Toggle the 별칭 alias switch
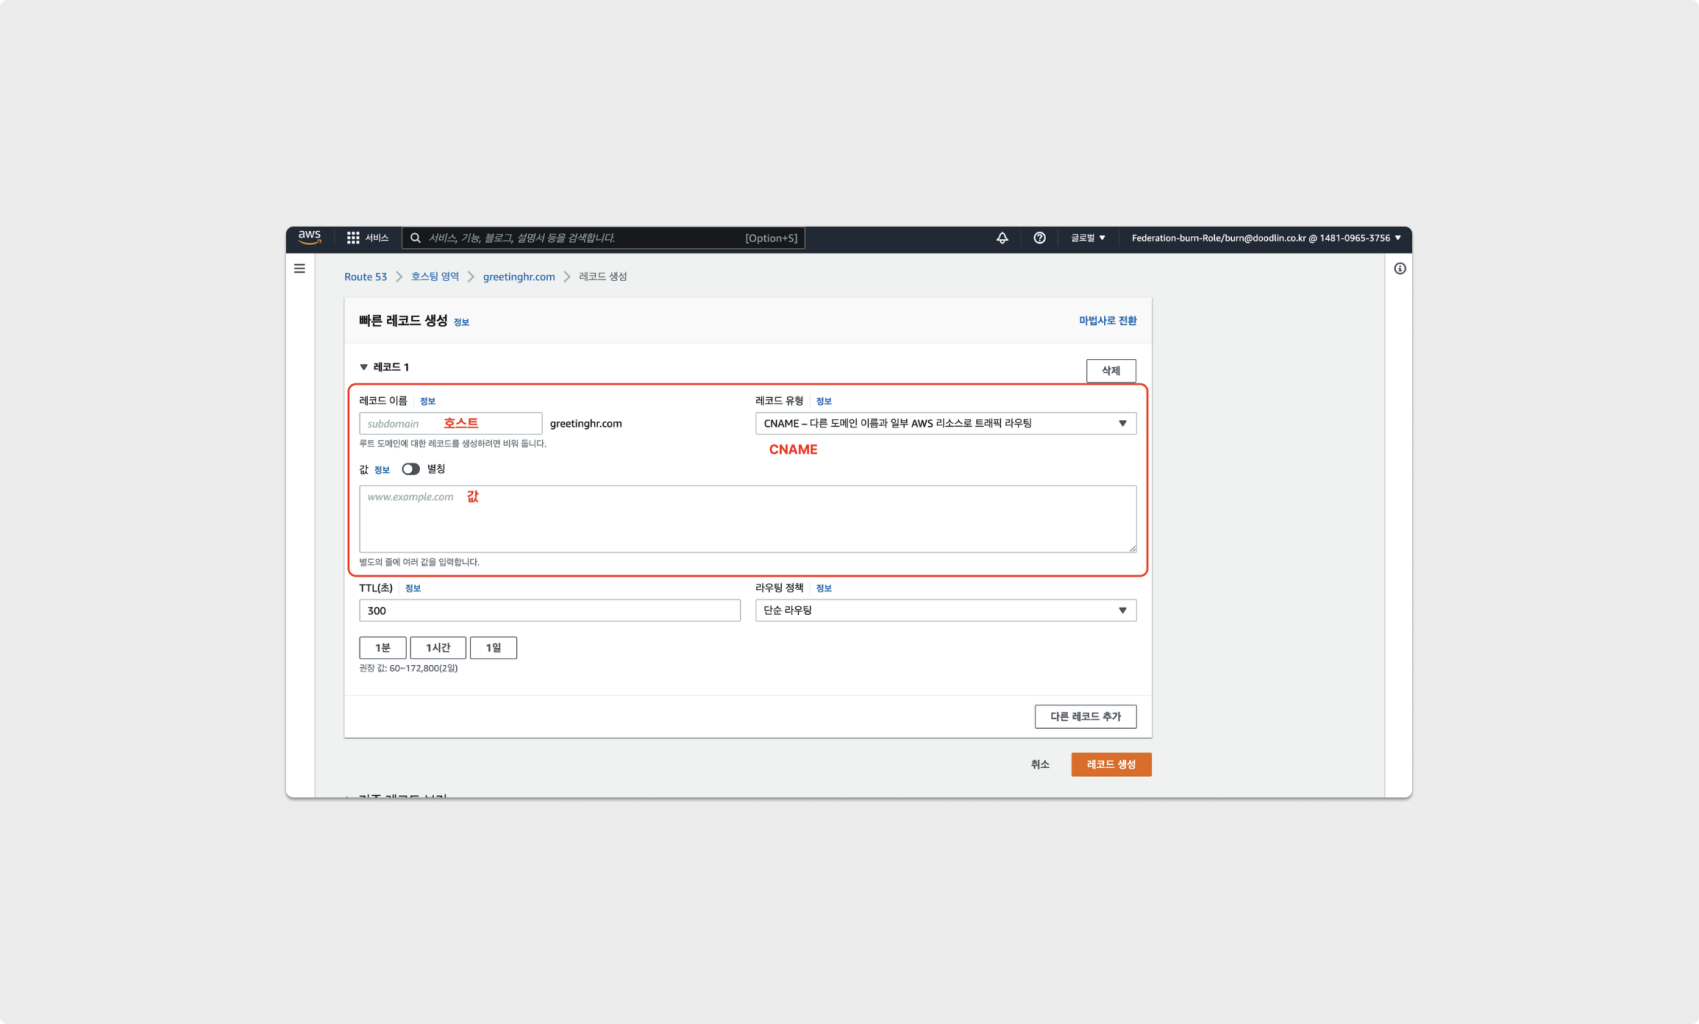The height and width of the screenshot is (1024, 1699). click(x=411, y=469)
